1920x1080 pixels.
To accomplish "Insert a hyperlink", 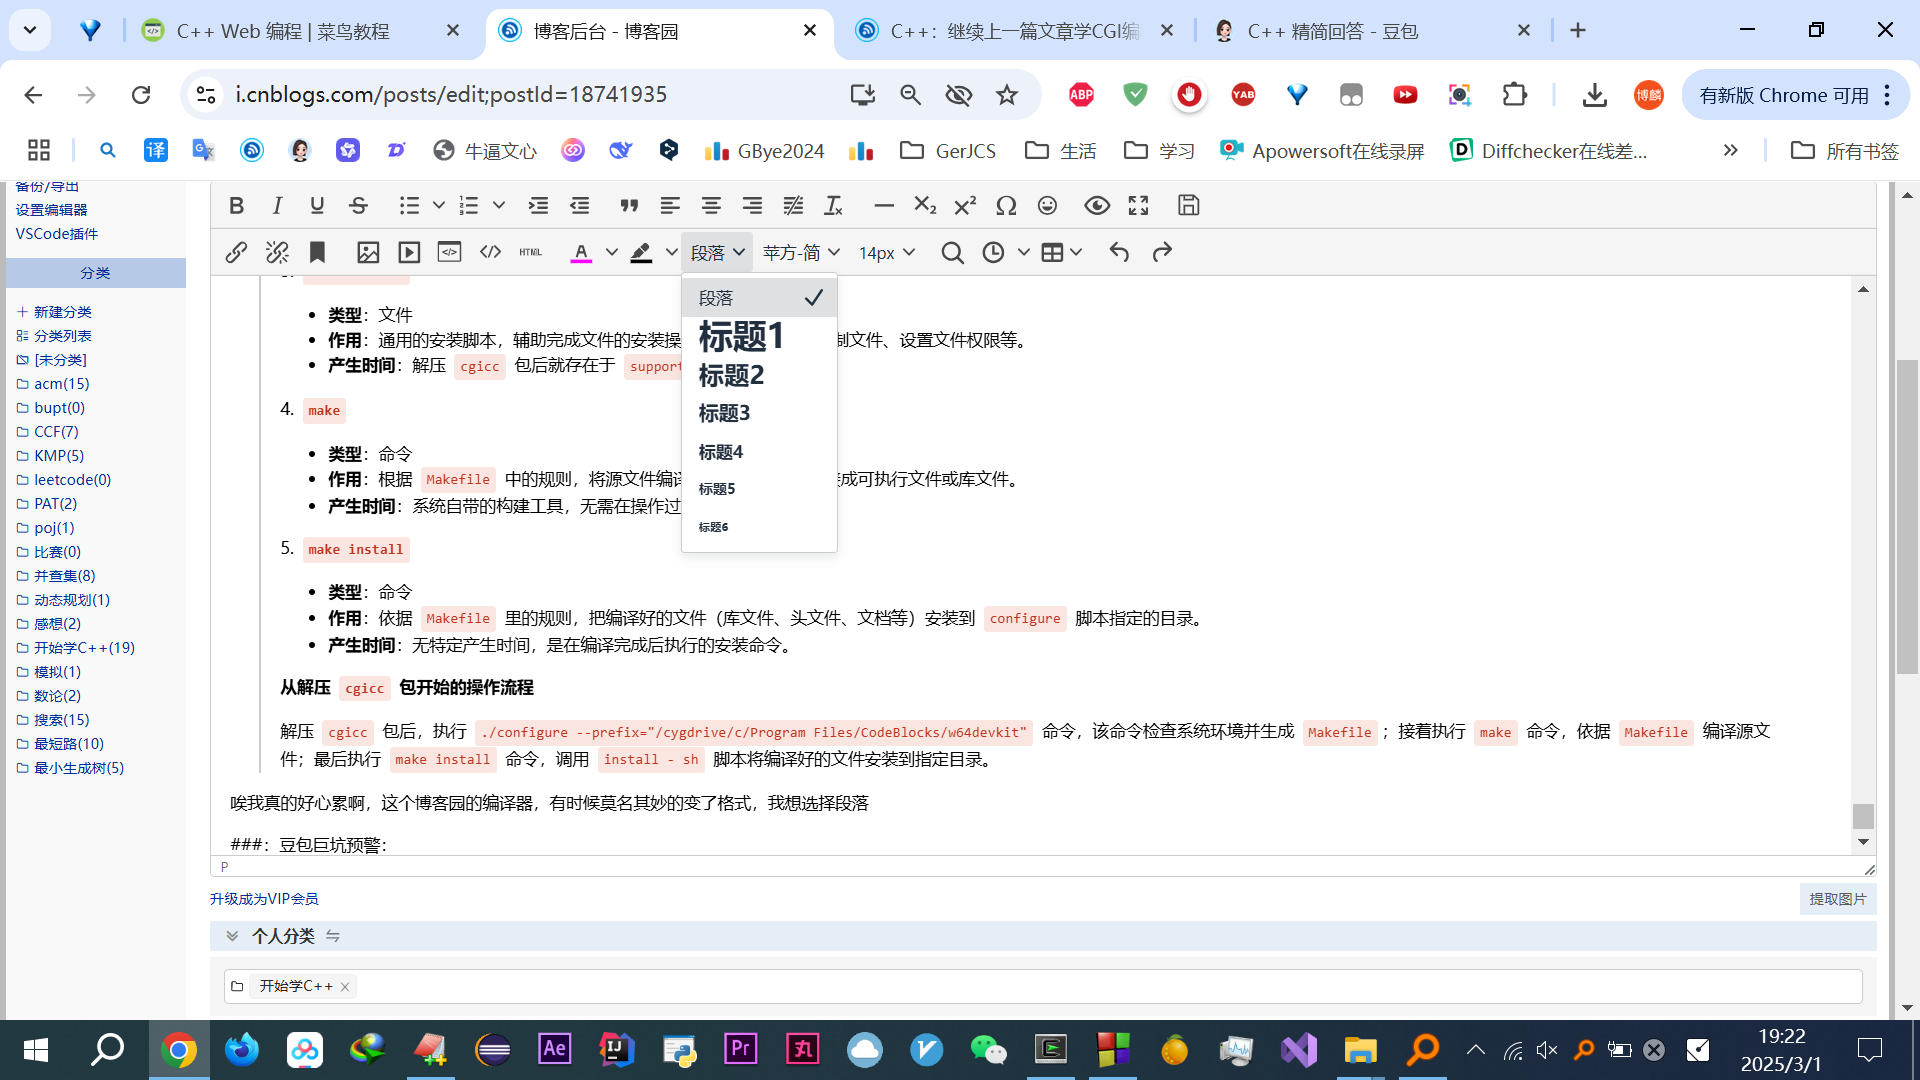I will [x=236, y=253].
